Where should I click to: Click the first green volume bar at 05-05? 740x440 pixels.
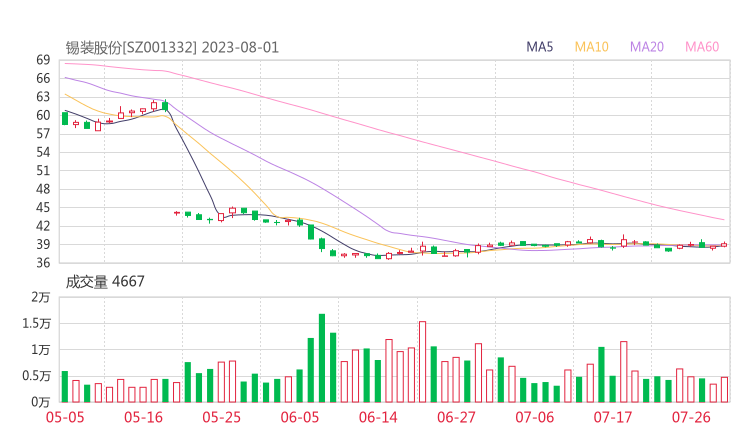pos(65,387)
